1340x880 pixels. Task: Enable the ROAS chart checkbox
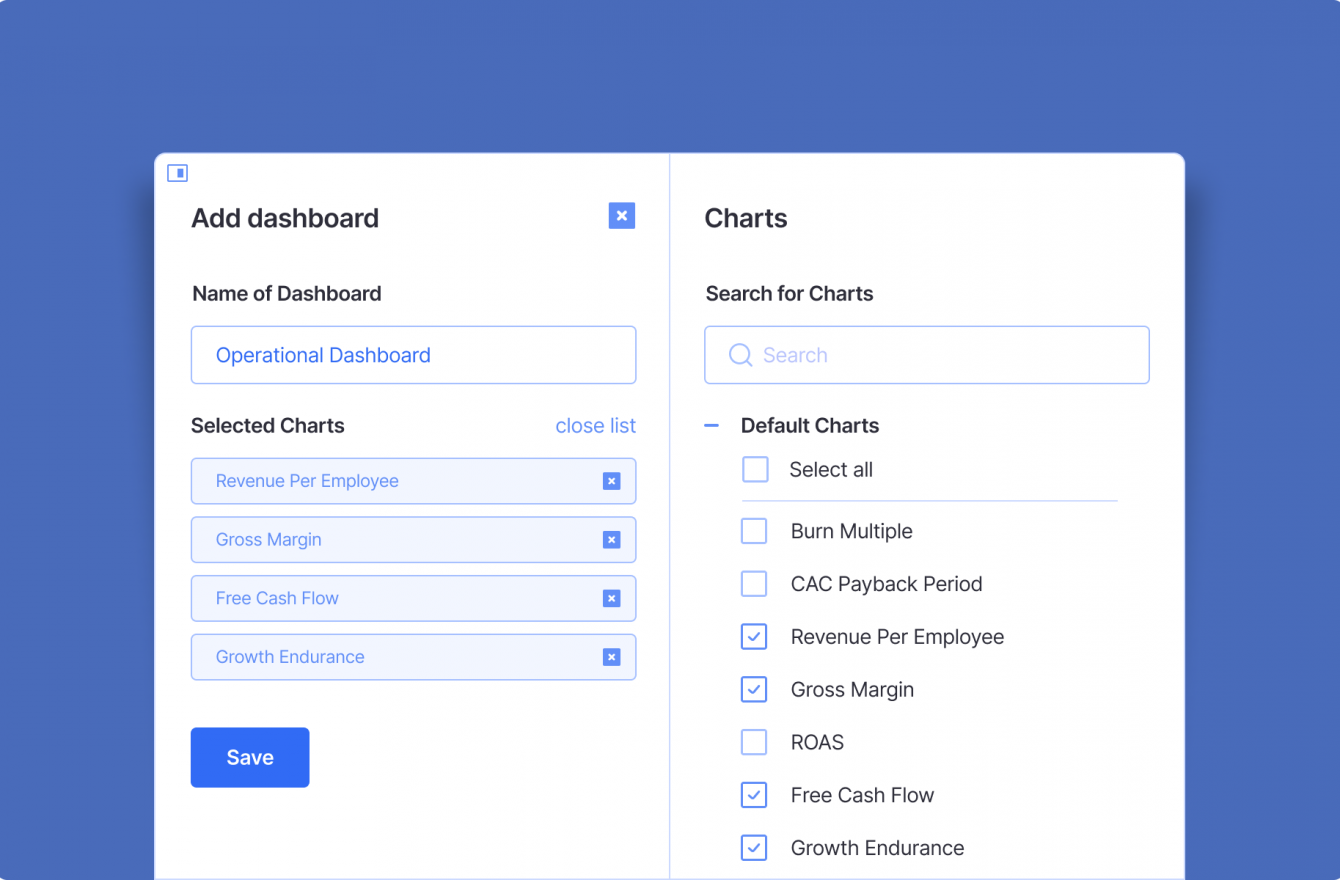pyautogui.click(x=754, y=742)
